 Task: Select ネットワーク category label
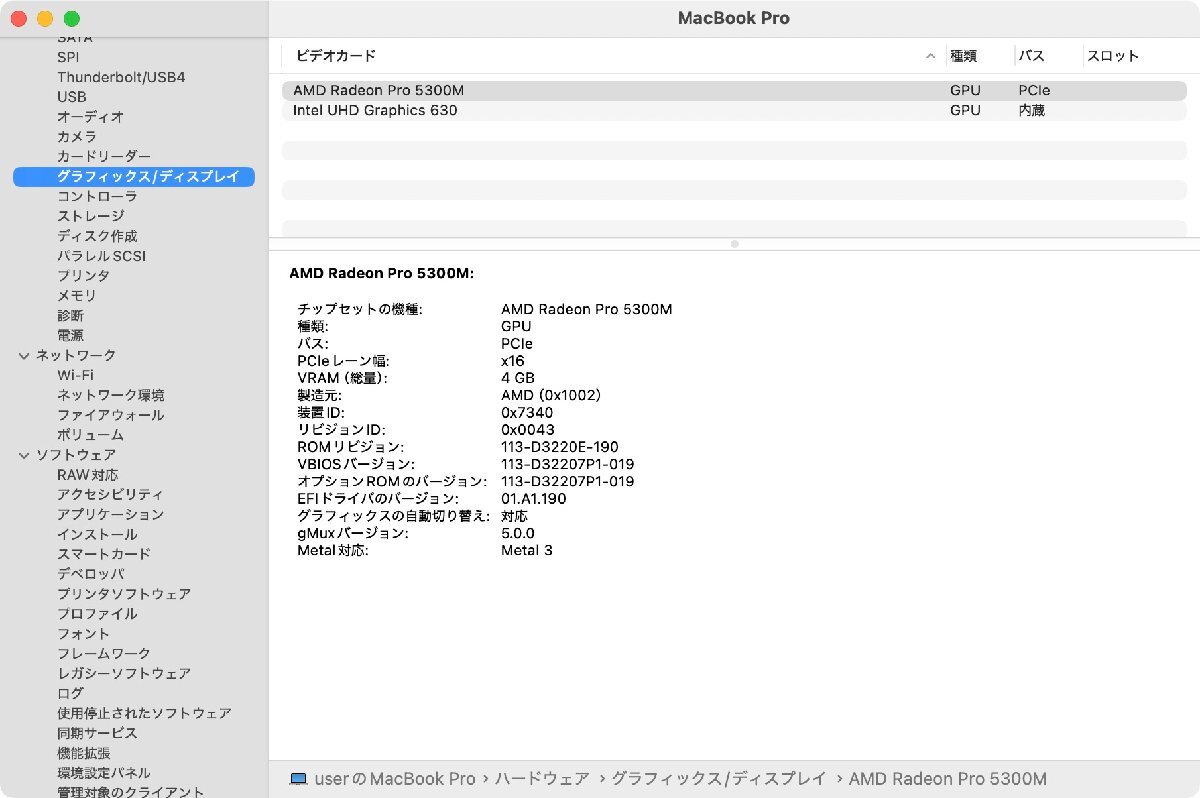click(x=76, y=355)
